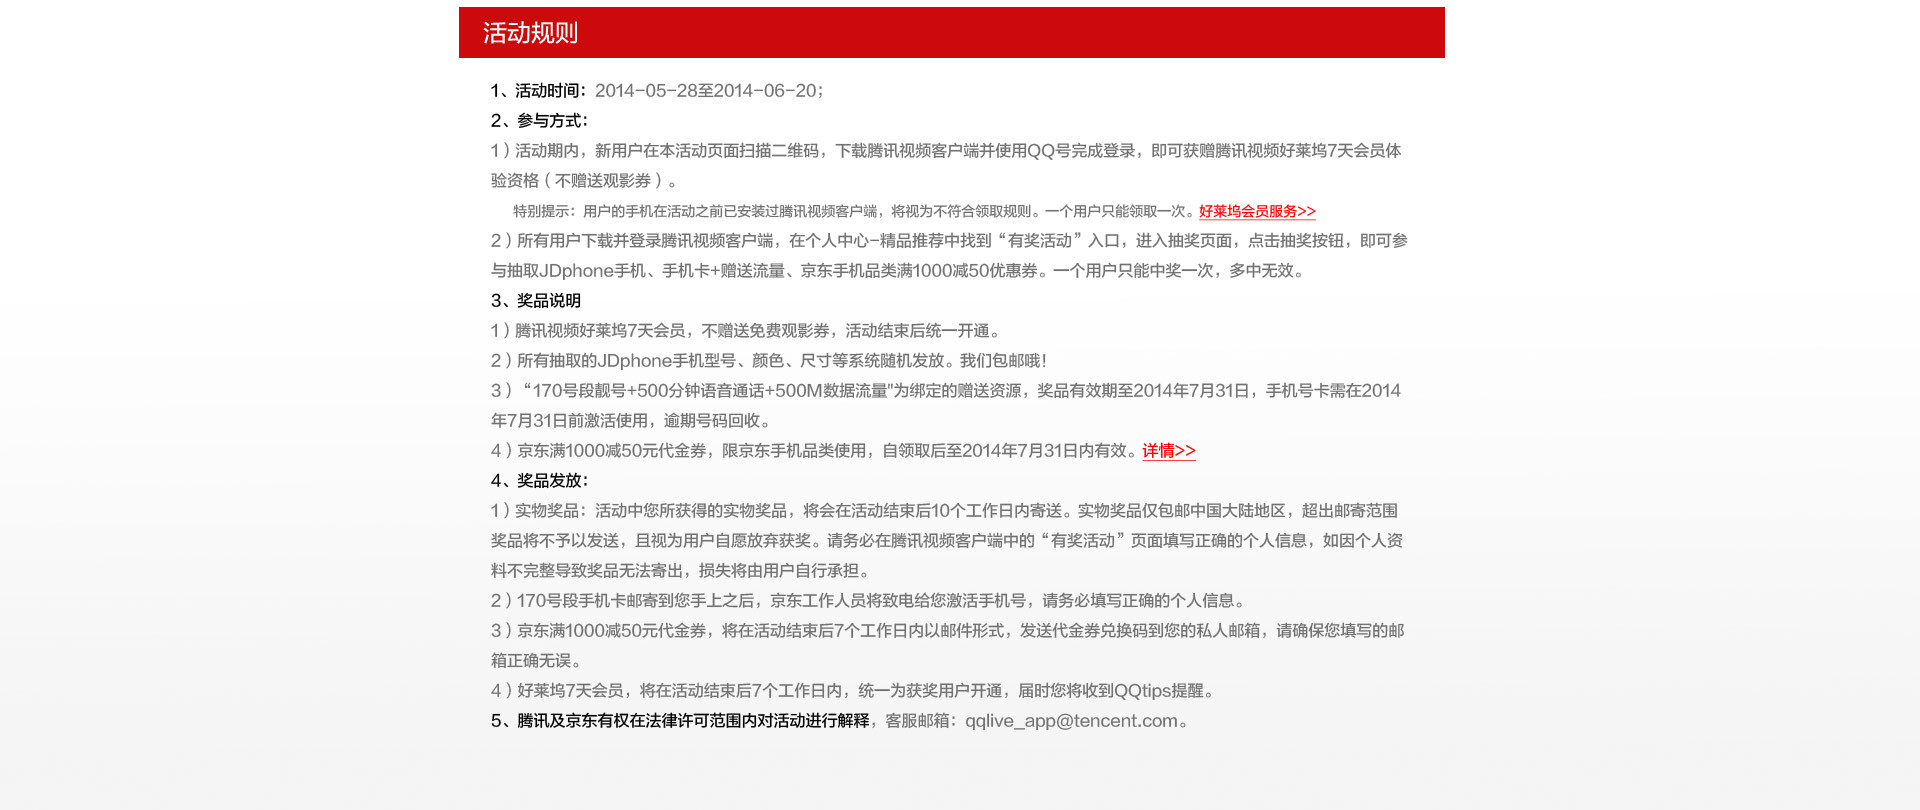
Task: Click the date range 2014-05-28至2014-06-20
Action: coord(706,91)
